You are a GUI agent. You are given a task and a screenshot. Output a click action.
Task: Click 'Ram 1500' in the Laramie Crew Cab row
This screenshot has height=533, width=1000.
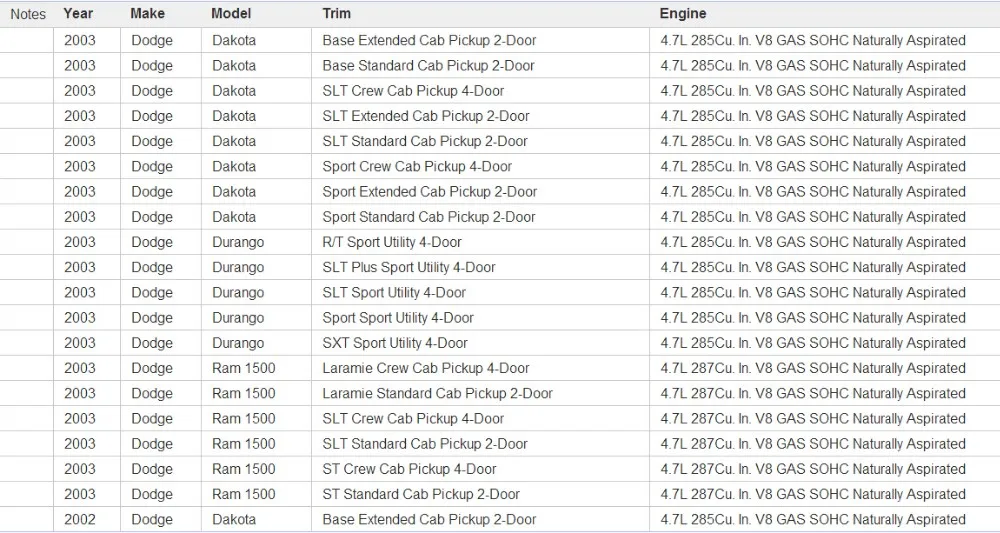tap(244, 369)
